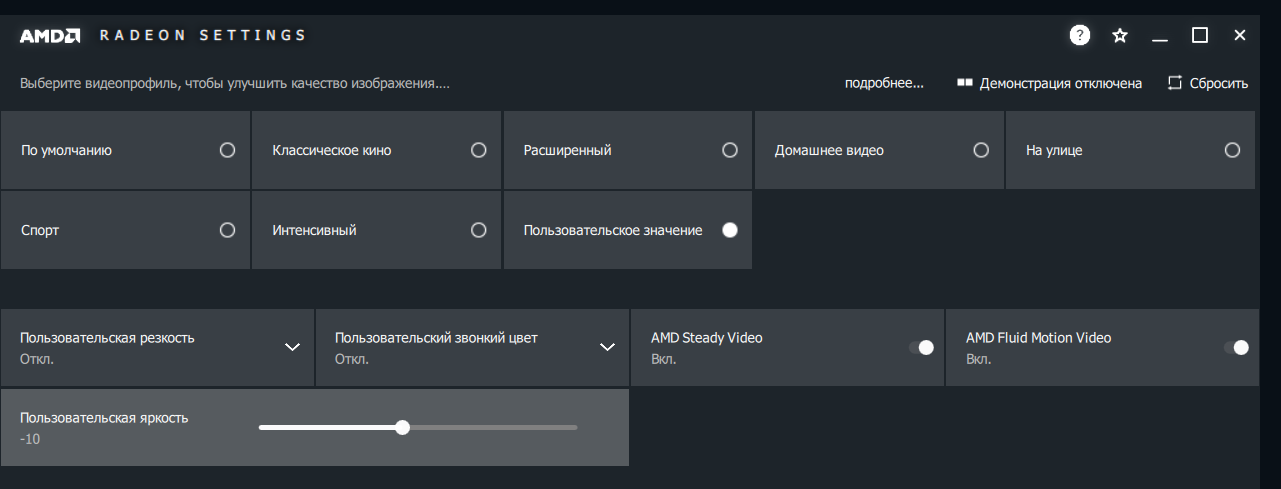The height and width of the screenshot is (489, 1281).
Task: Close the Radeon Settings window
Action: pyautogui.click(x=1240, y=36)
